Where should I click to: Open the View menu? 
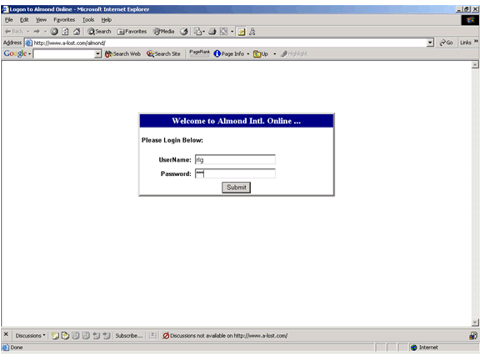(x=41, y=20)
